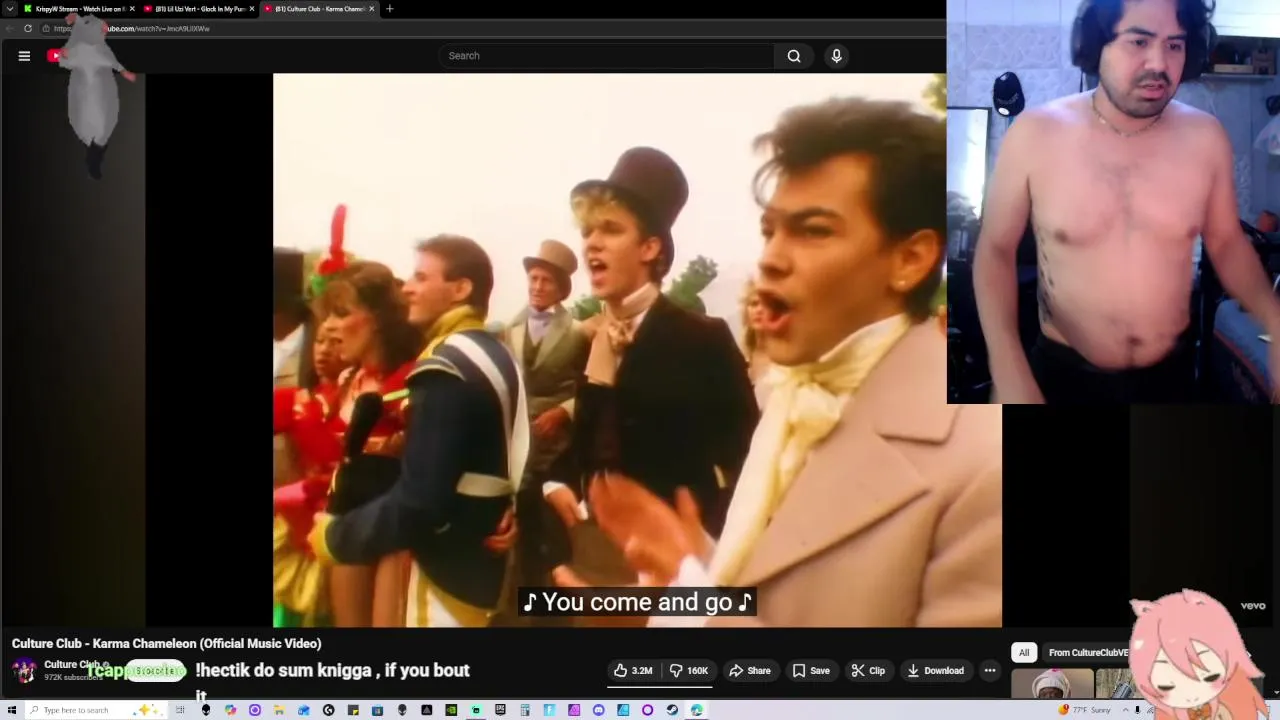Open more actions three-dot menu
This screenshot has height=720, width=1280.
(x=990, y=671)
